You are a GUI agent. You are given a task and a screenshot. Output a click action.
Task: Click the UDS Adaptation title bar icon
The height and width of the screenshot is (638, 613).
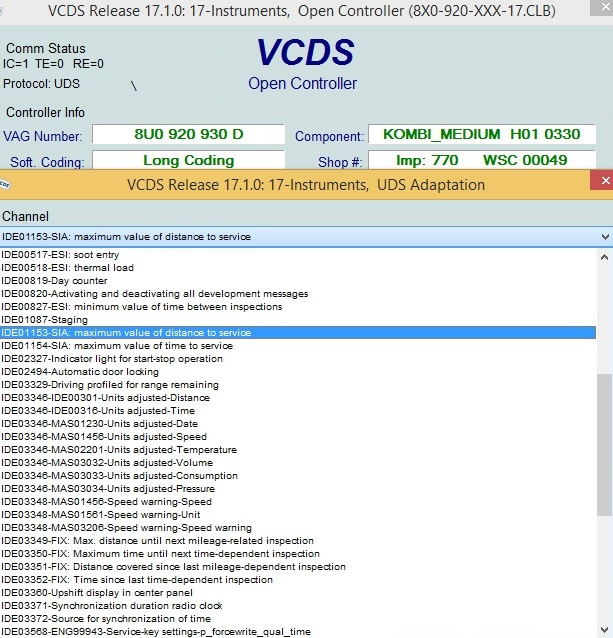click(4, 184)
